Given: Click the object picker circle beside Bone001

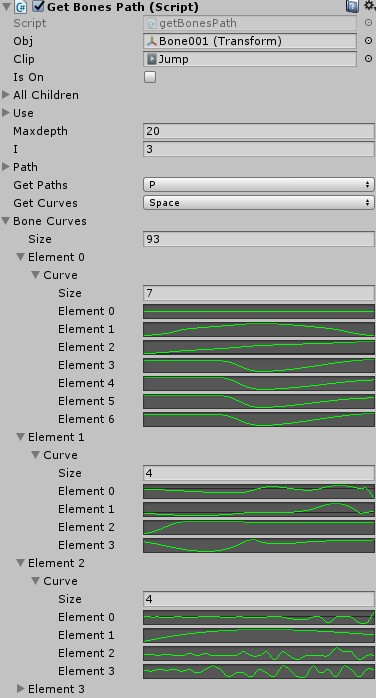Looking at the screenshot, I should pyautogui.click(x=368, y=41).
